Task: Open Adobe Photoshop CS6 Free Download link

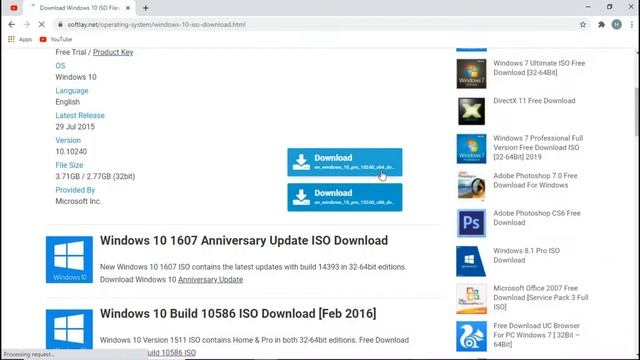Action: tap(537, 218)
